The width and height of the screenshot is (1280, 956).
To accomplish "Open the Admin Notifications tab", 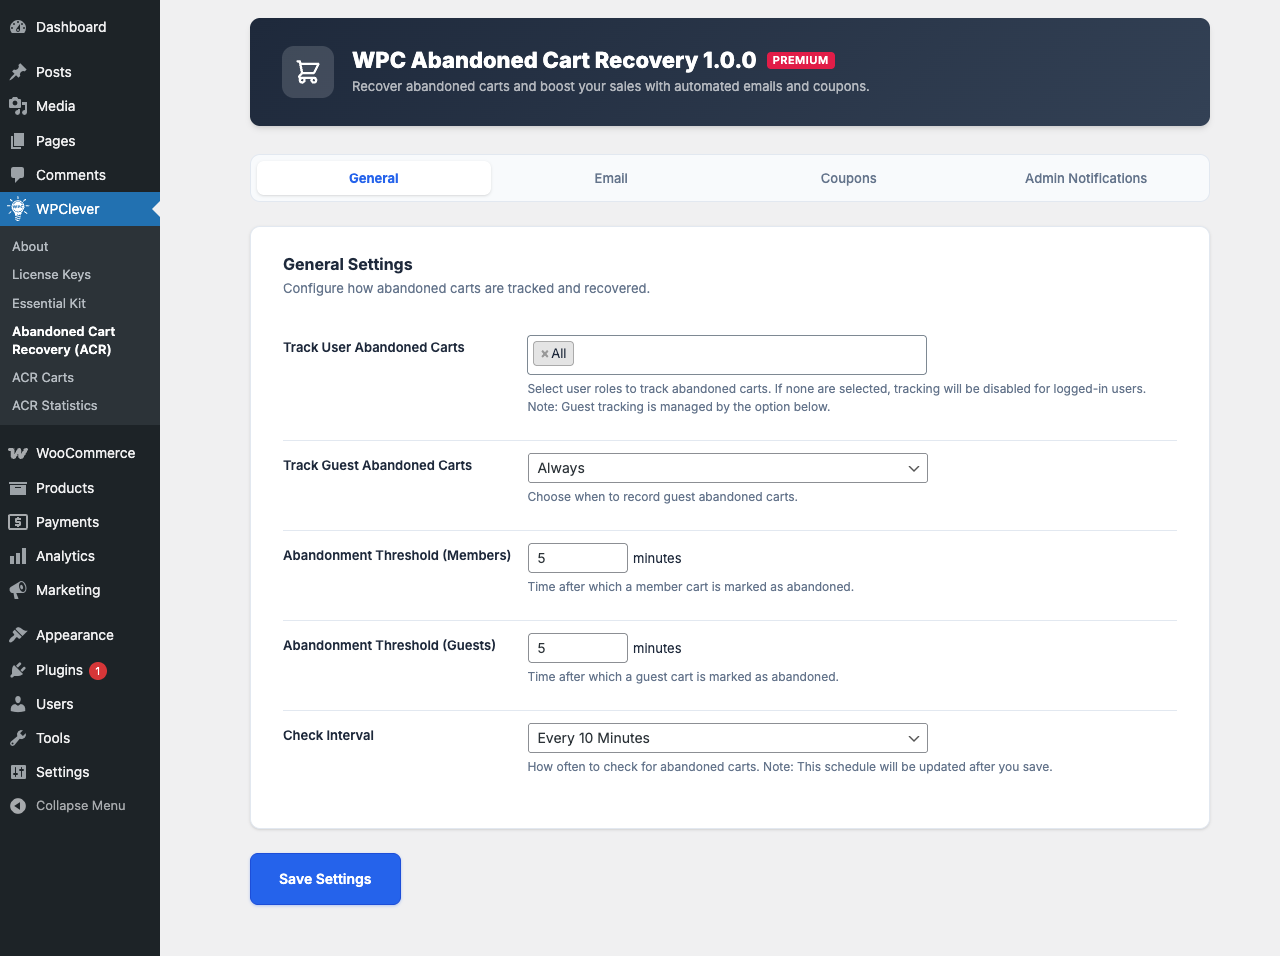I will click(1085, 178).
